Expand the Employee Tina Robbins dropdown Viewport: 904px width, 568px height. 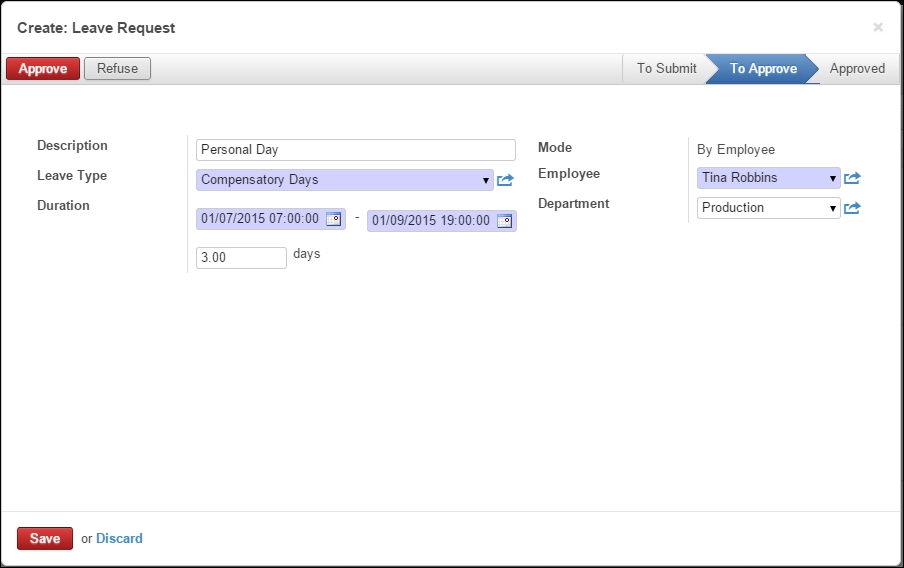pos(833,178)
